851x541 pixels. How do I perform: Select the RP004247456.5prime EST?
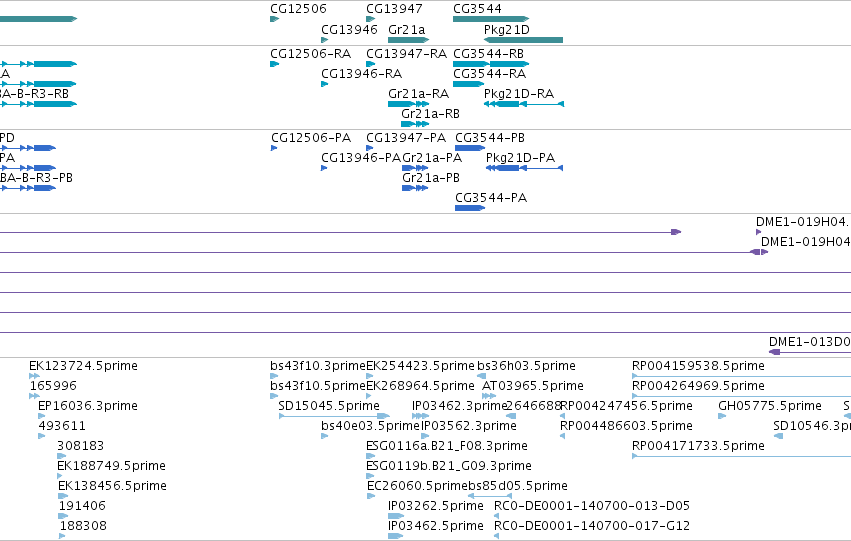coord(627,406)
